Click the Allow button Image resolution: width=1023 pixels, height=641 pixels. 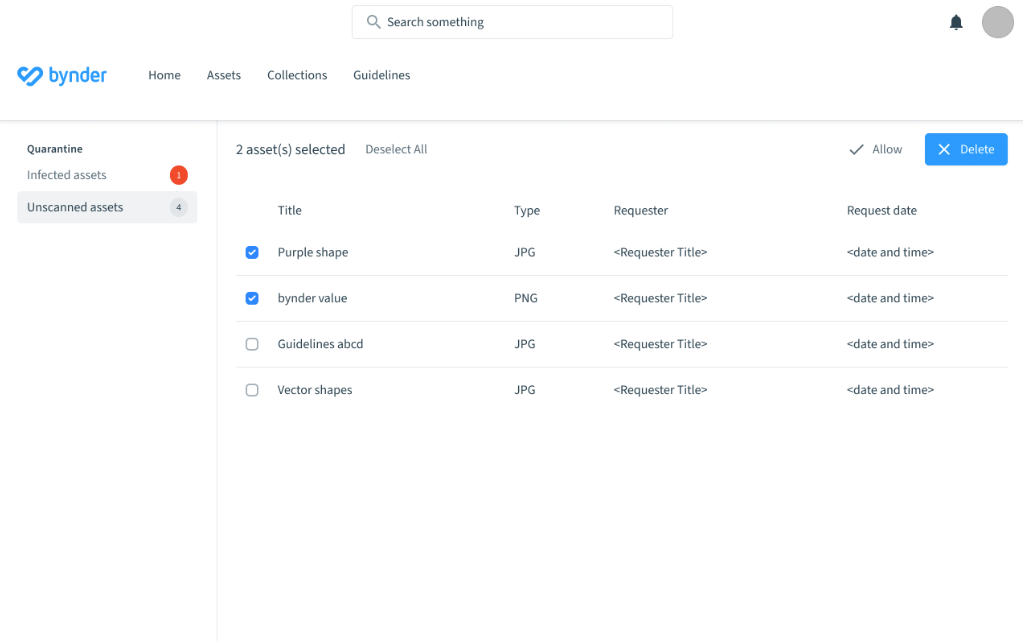[876, 150]
